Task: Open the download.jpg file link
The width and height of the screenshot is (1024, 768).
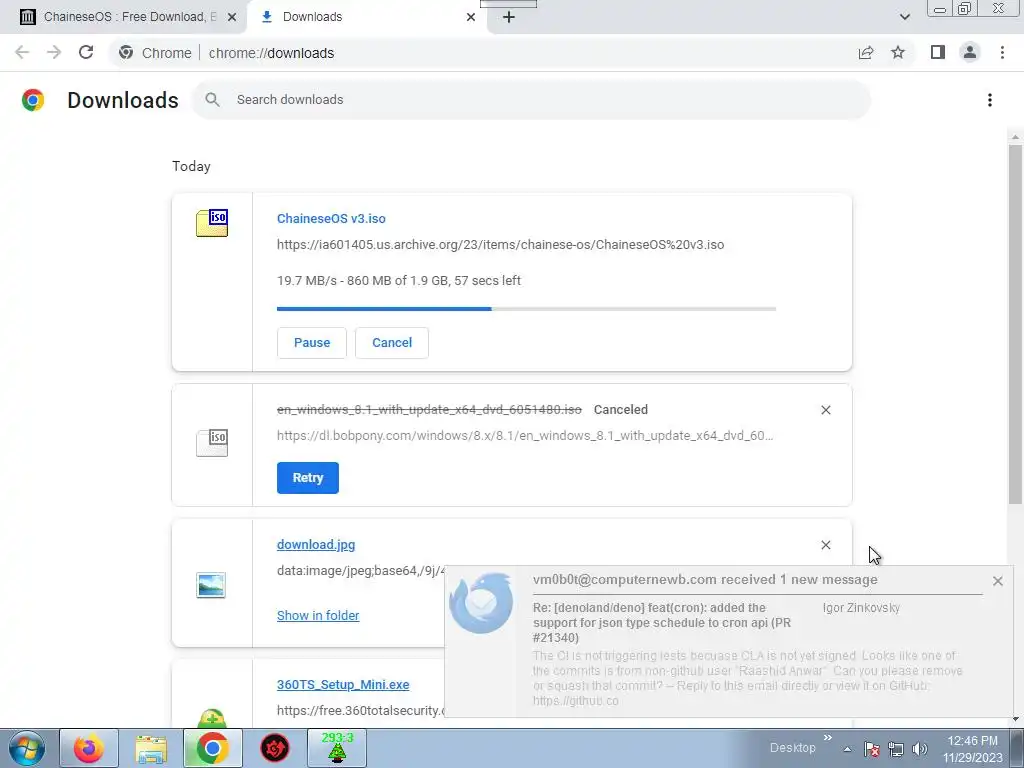Action: click(x=316, y=545)
